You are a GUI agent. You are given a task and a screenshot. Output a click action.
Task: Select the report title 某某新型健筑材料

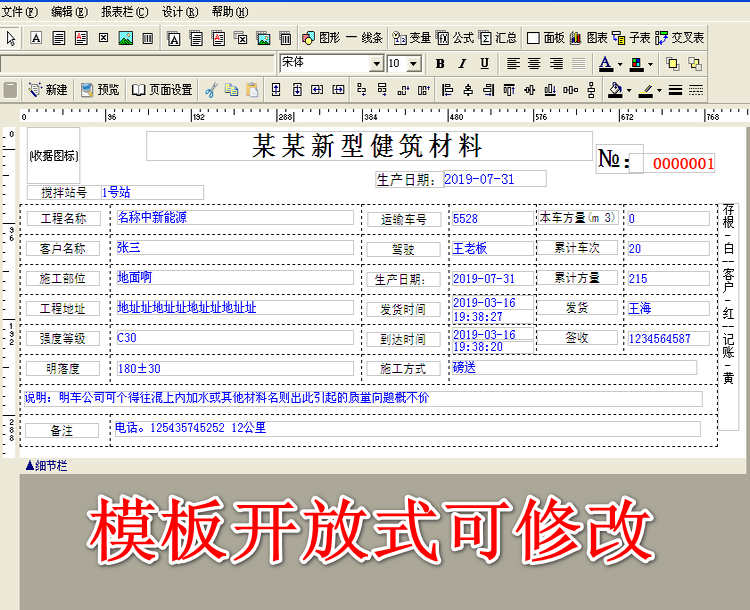pos(369,146)
